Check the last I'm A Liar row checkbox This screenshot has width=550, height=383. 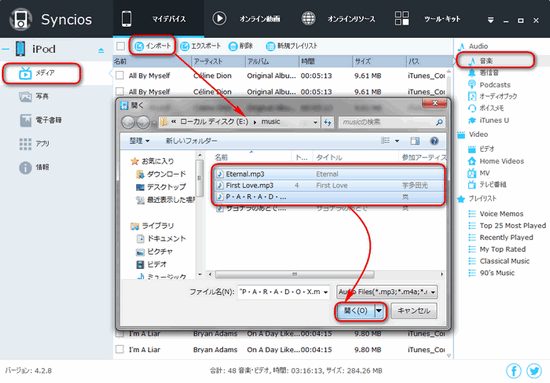click(120, 349)
